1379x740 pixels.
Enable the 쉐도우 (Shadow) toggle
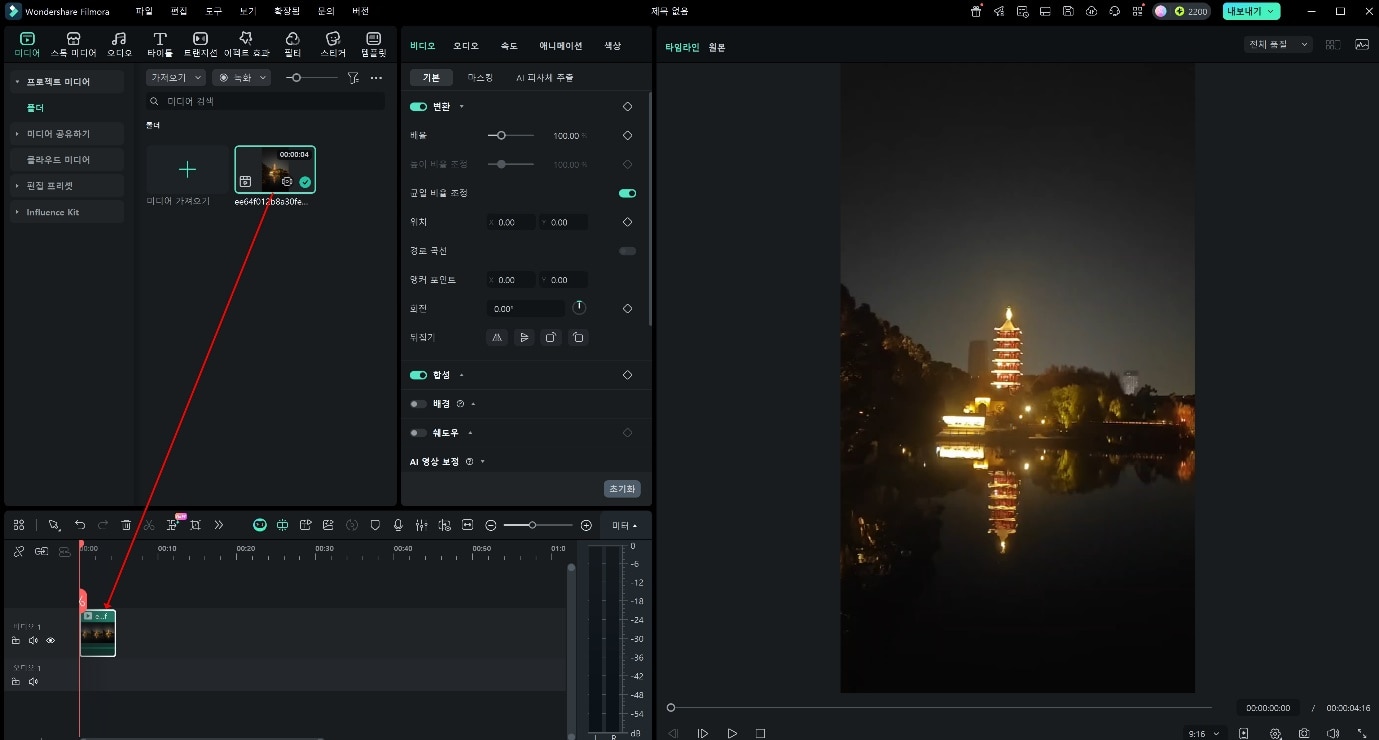[419, 433]
